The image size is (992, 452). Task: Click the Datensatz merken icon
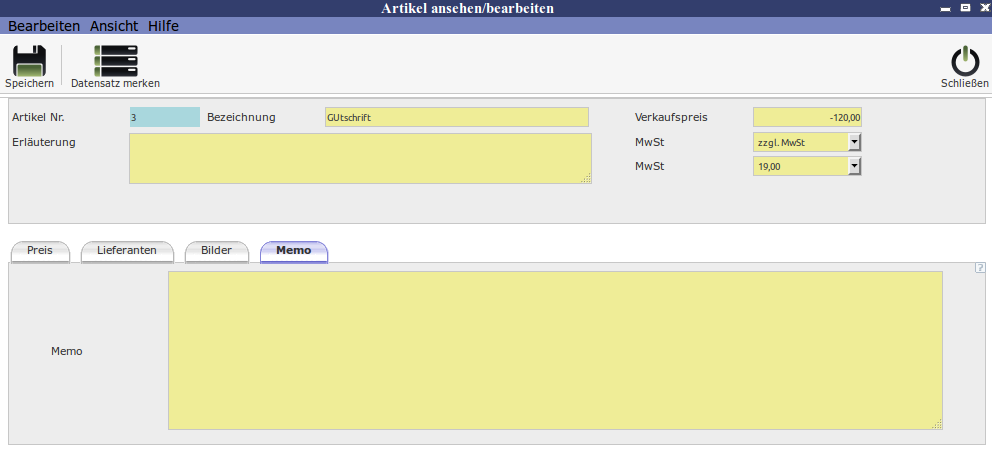pyautogui.click(x=115, y=62)
